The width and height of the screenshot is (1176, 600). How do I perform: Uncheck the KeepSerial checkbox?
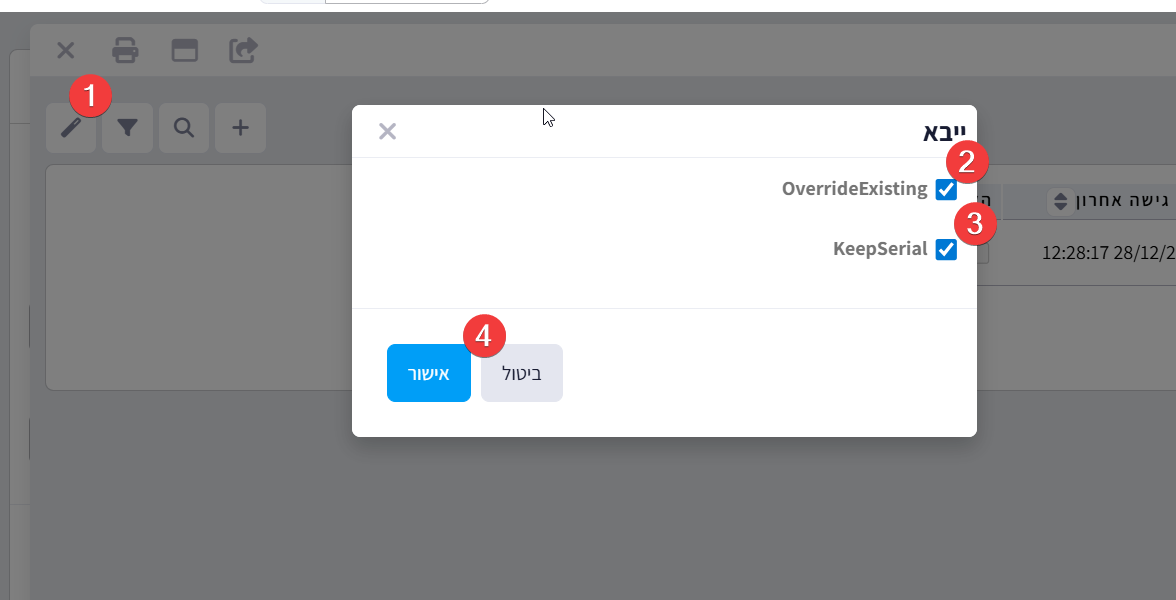pyautogui.click(x=946, y=250)
